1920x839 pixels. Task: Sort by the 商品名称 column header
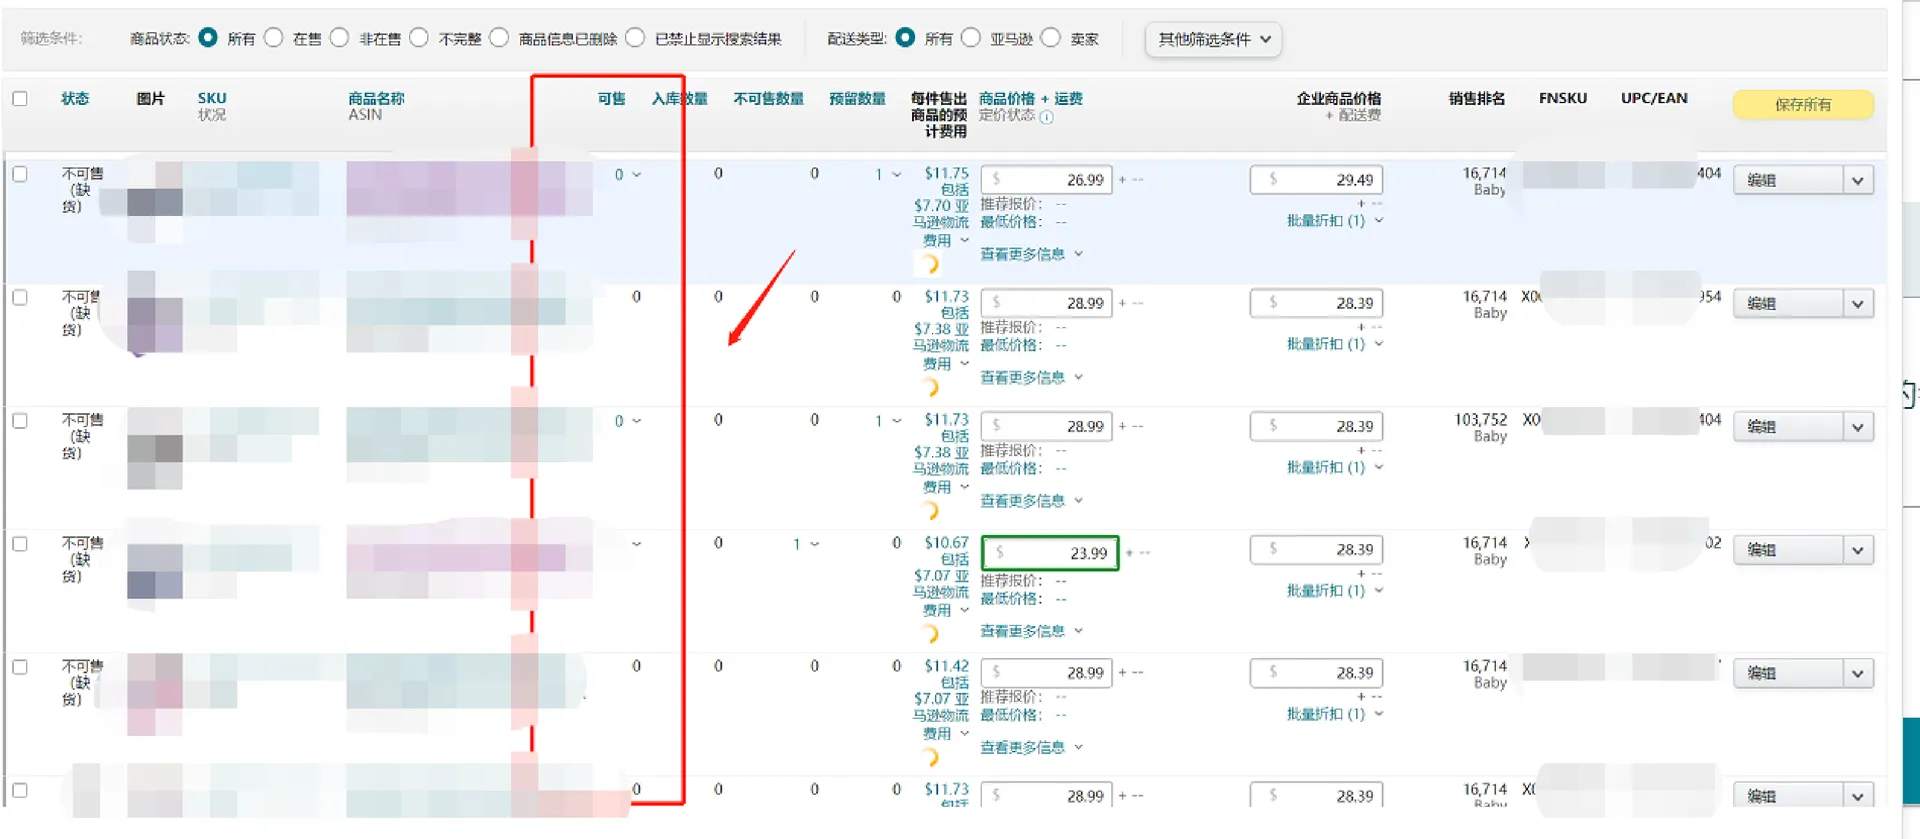pyautogui.click(x=376, y=98)
